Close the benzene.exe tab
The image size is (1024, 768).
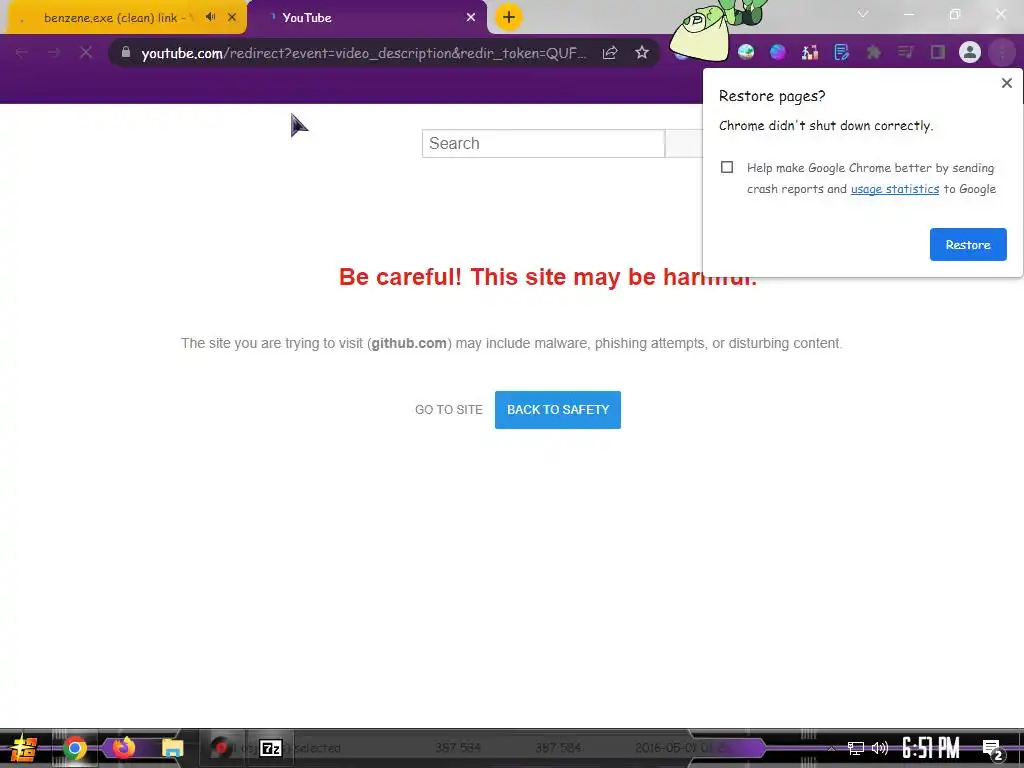(232, 18)
